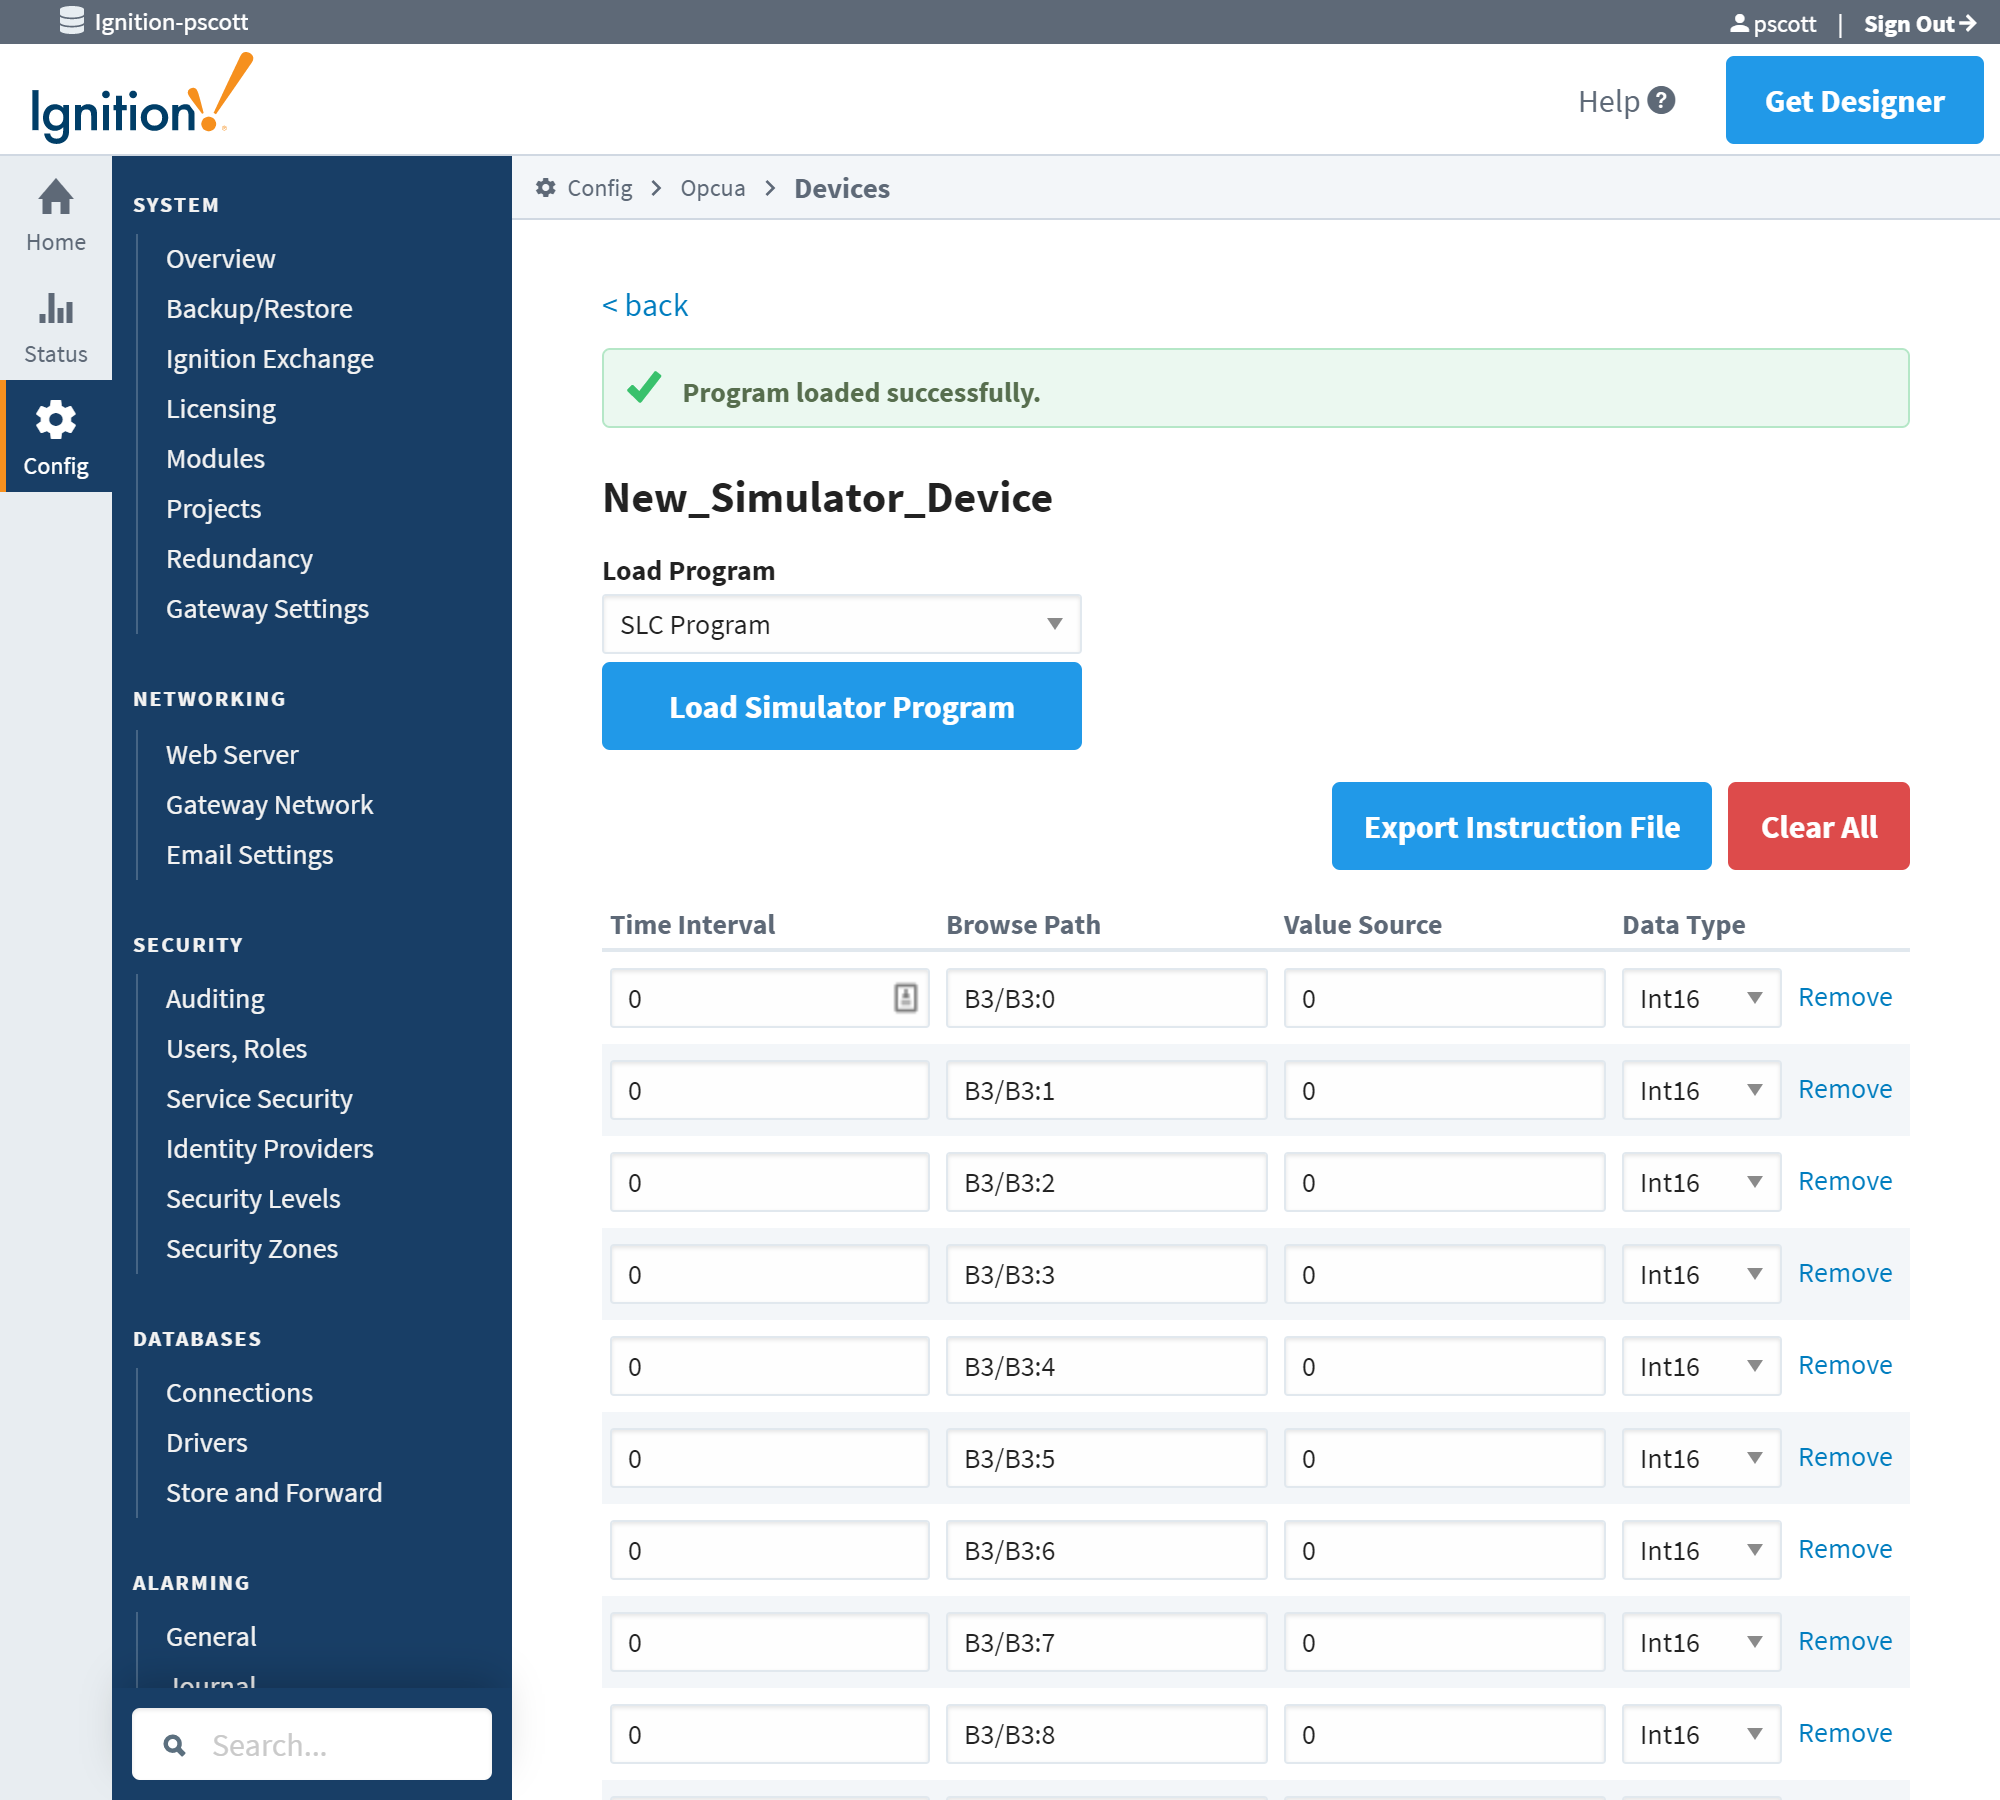Click Export Instruction File button
2000x1800 pixels.
pyautogui.click(x=1521, y=826)
